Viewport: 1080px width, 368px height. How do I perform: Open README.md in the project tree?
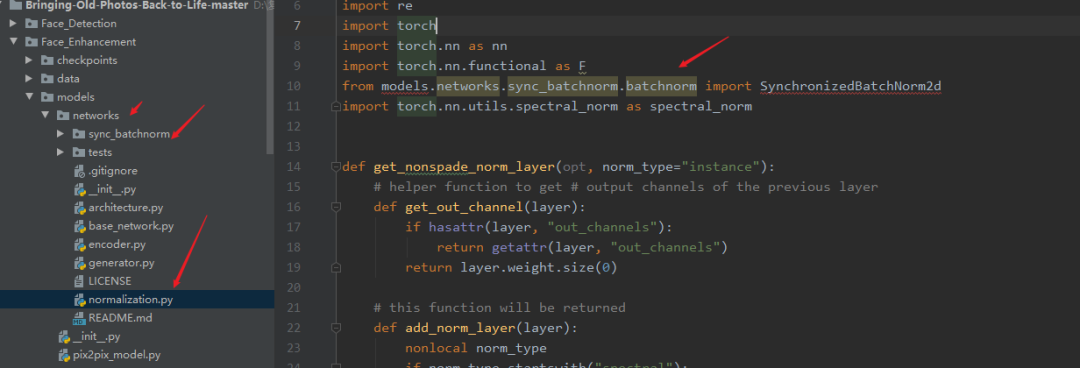coord(121,318)
